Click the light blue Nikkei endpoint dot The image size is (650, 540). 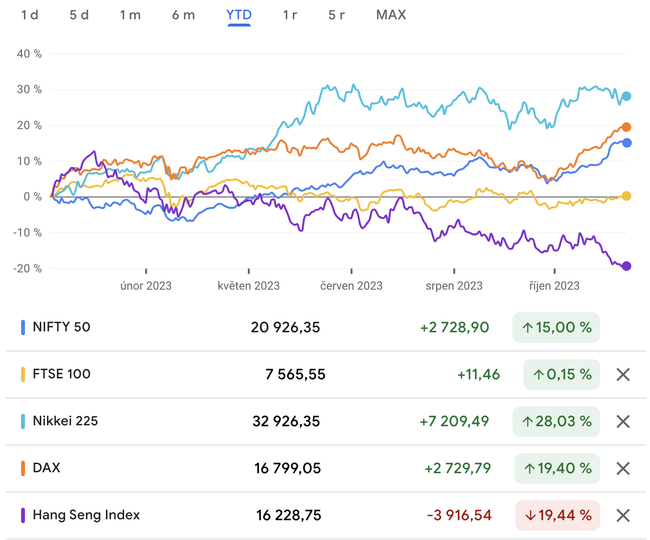[626, 97]
